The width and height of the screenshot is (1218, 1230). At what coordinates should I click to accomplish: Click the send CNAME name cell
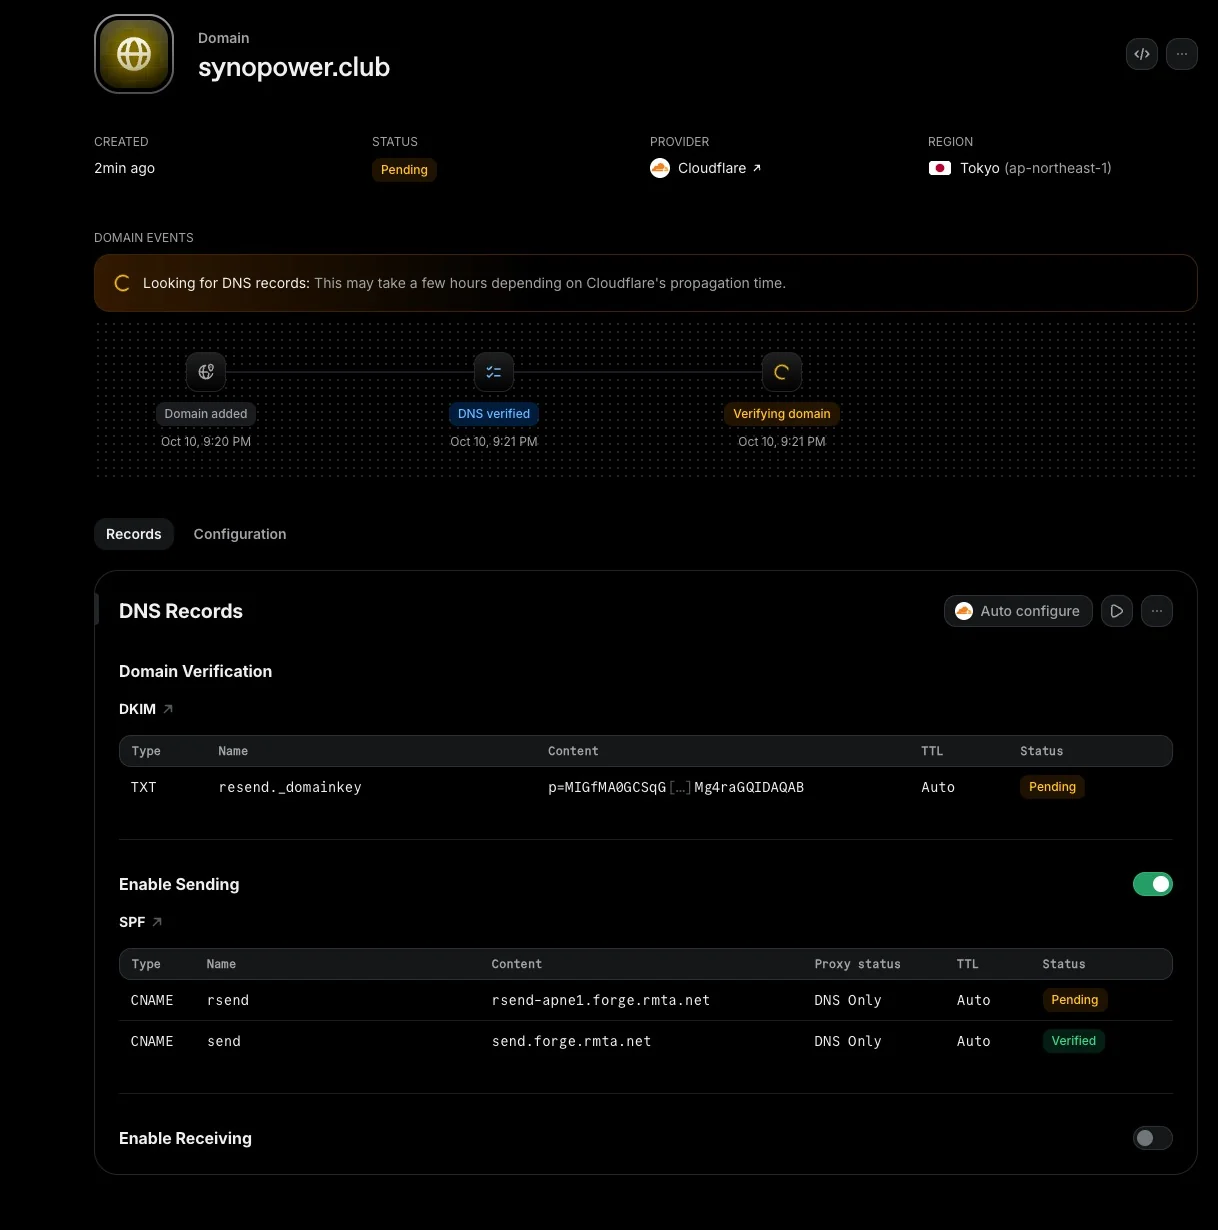point(224,1041)
